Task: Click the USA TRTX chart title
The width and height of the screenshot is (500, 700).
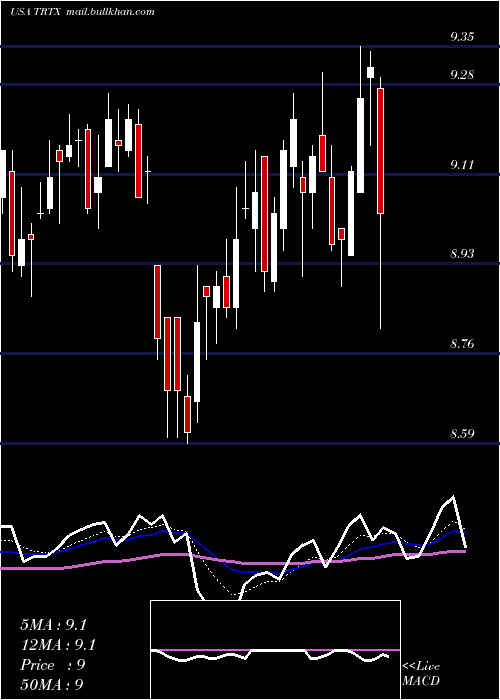Action: (82, 12)
